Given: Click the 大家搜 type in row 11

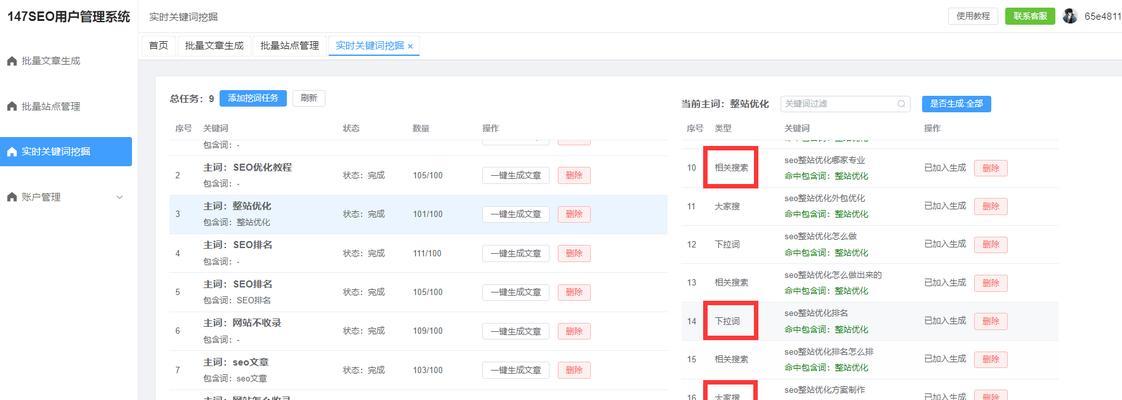Looking at the screenshot, I should click(727, 206).
